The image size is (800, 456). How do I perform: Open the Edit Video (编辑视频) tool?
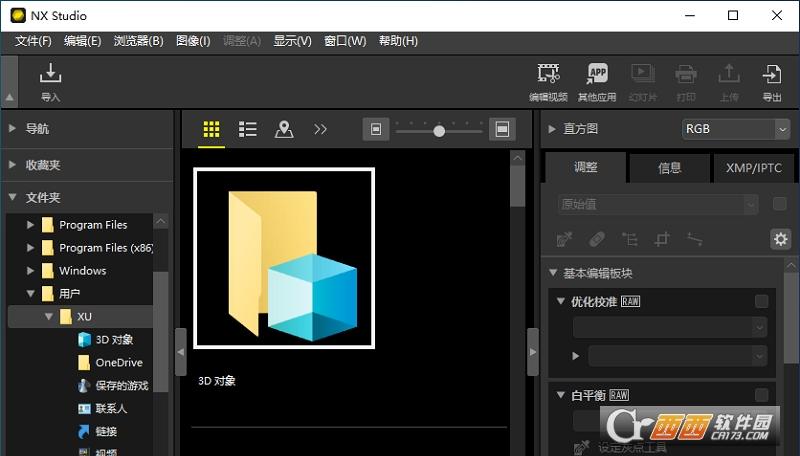point(548,82)
